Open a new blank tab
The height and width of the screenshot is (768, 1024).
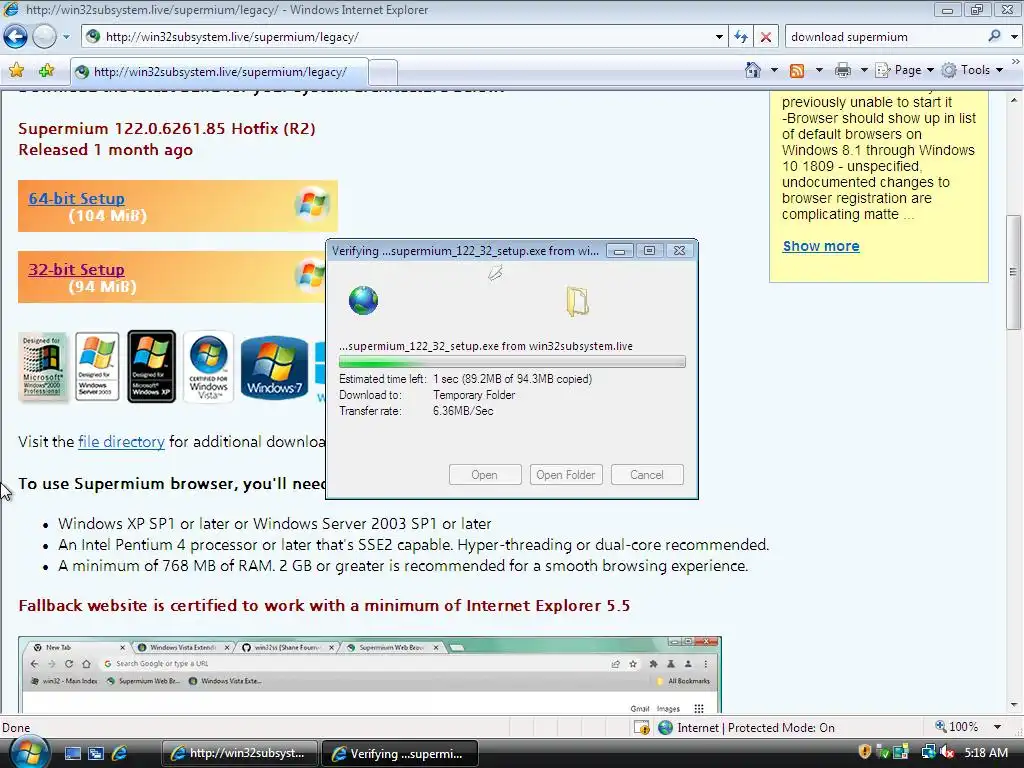383,72
